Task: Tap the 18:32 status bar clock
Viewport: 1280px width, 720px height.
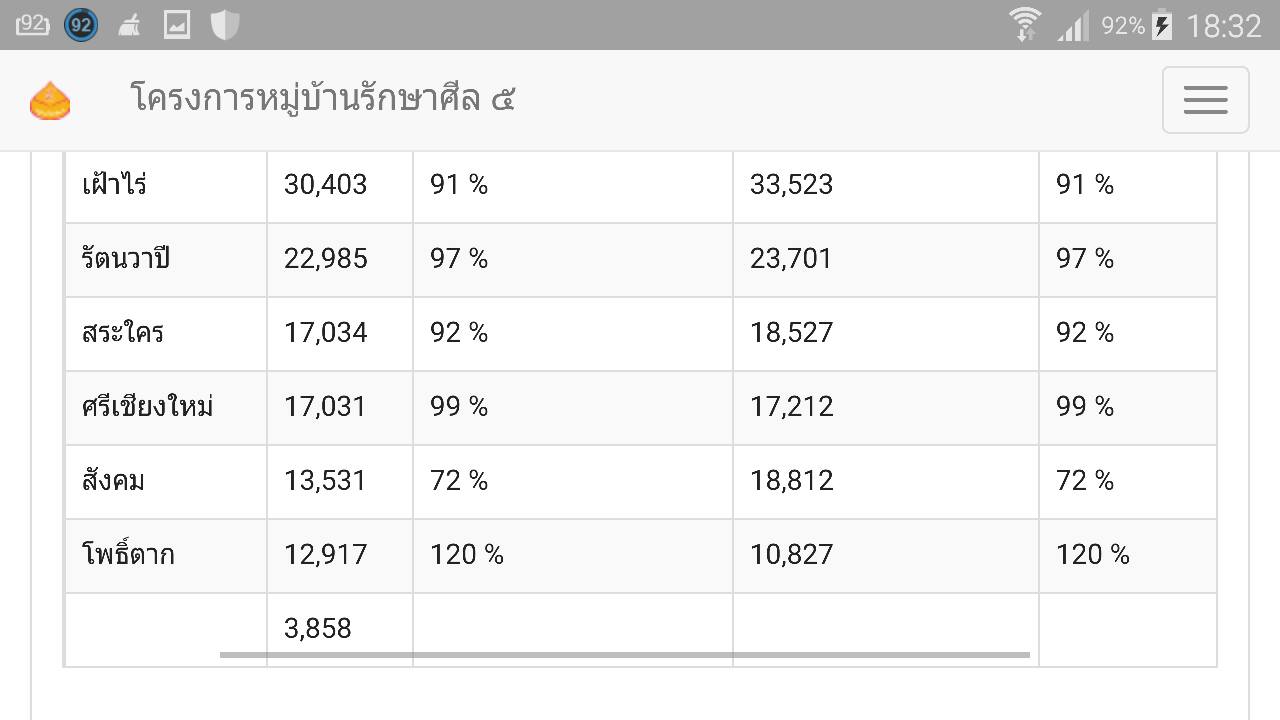Action: pyautogui.click(x=1224, y=25)
